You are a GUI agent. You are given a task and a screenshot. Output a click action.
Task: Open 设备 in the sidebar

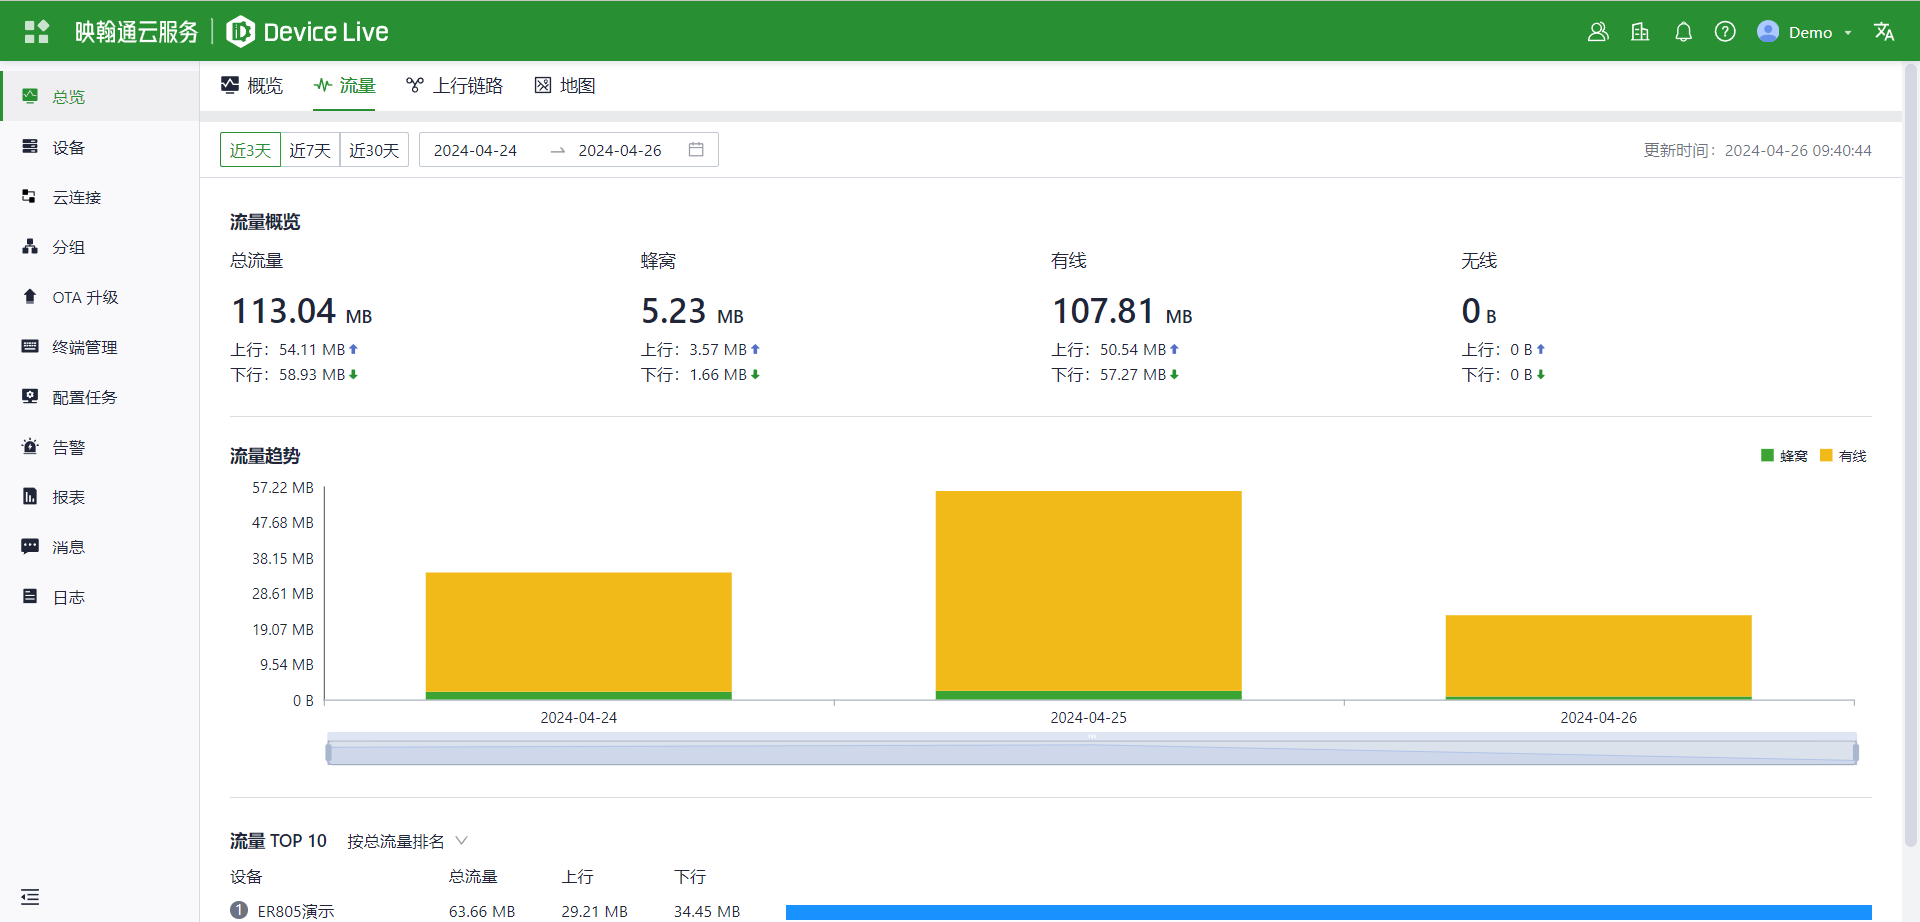coord(99,147)
